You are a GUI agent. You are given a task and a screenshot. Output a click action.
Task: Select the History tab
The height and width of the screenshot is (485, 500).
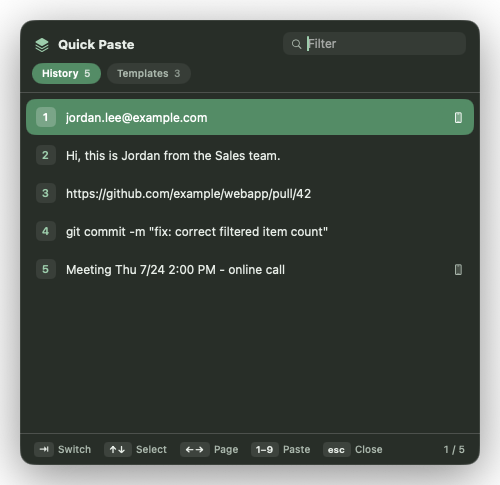coord(66,73)
